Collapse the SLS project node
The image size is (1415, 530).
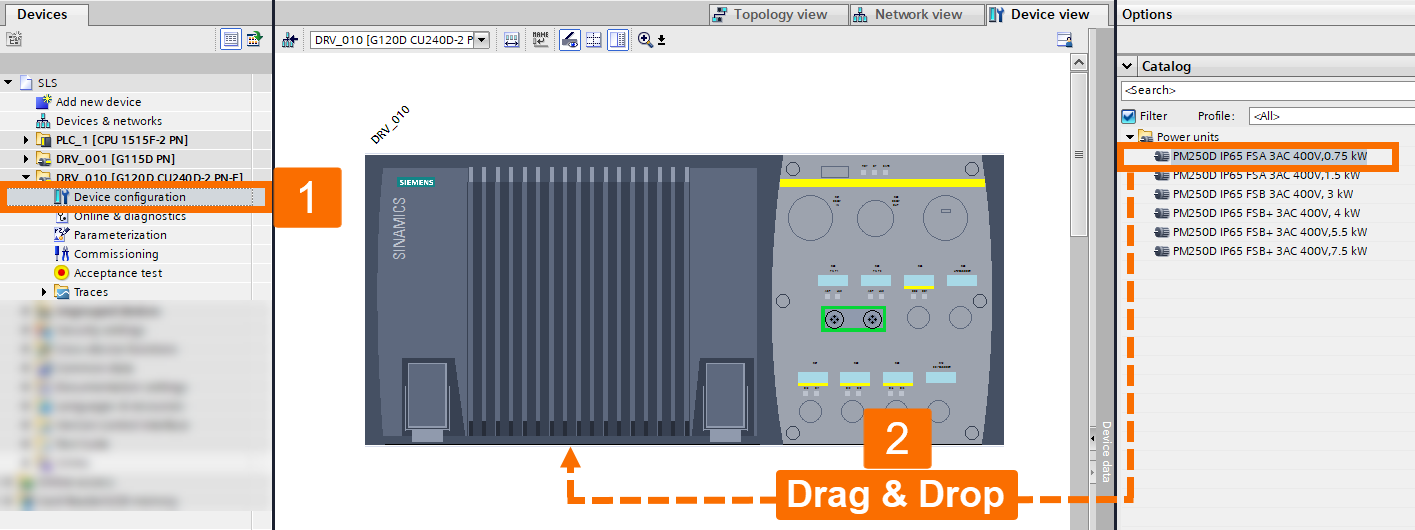pyautogui.click(x=9, y=83)
